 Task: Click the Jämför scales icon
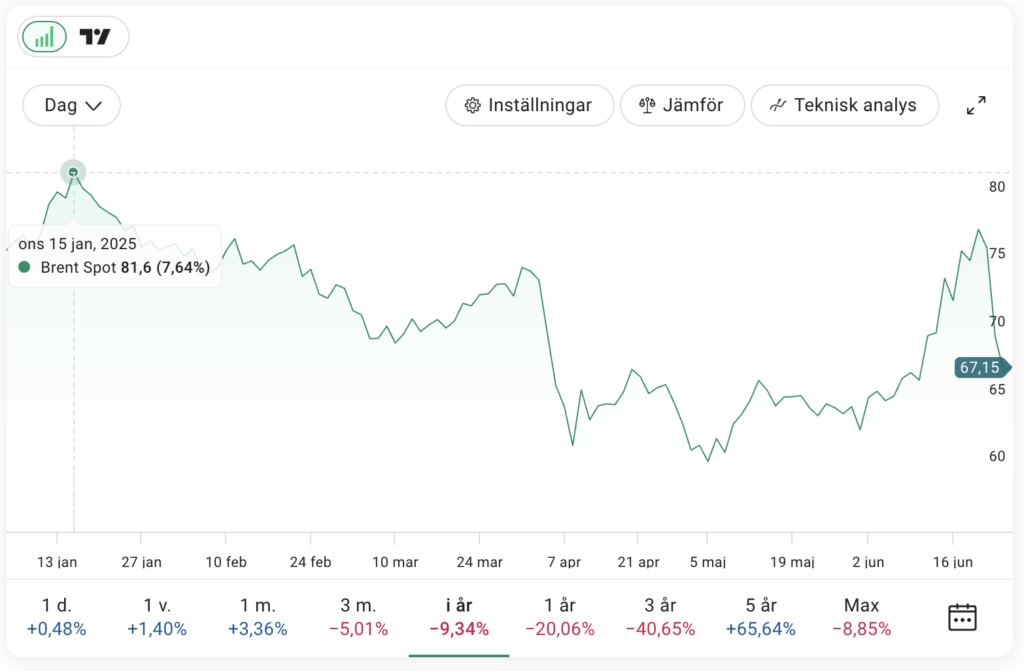coord(646,105)
